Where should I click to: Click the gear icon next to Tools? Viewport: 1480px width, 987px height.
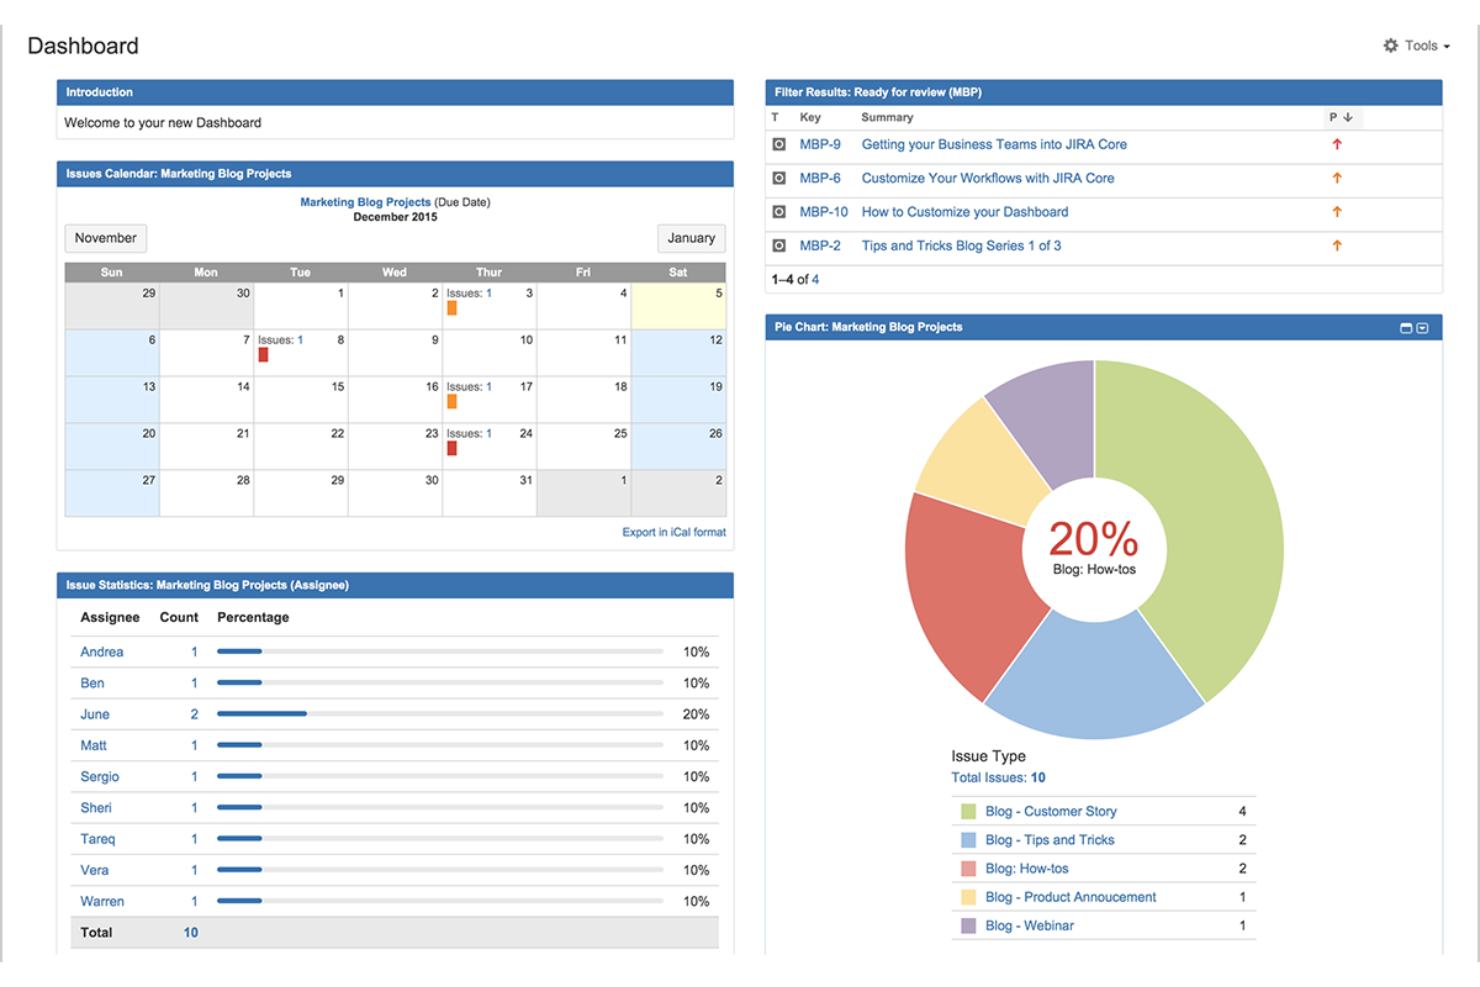[x=1390, y=45]
